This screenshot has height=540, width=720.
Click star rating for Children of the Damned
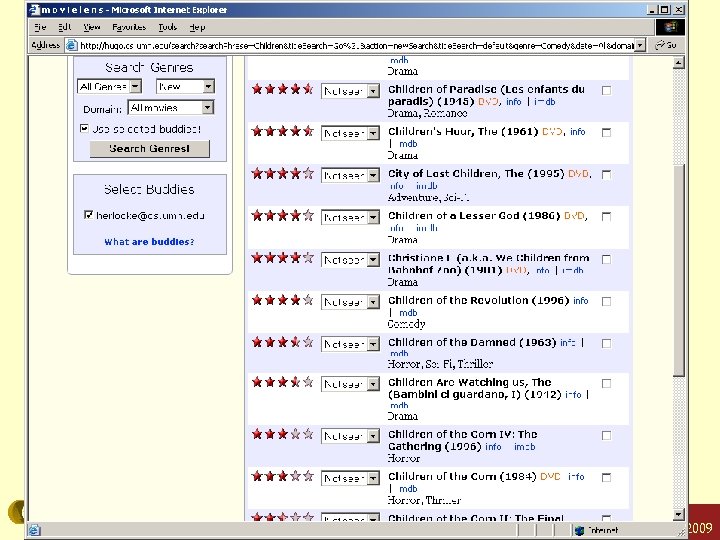tap(282, 342)
